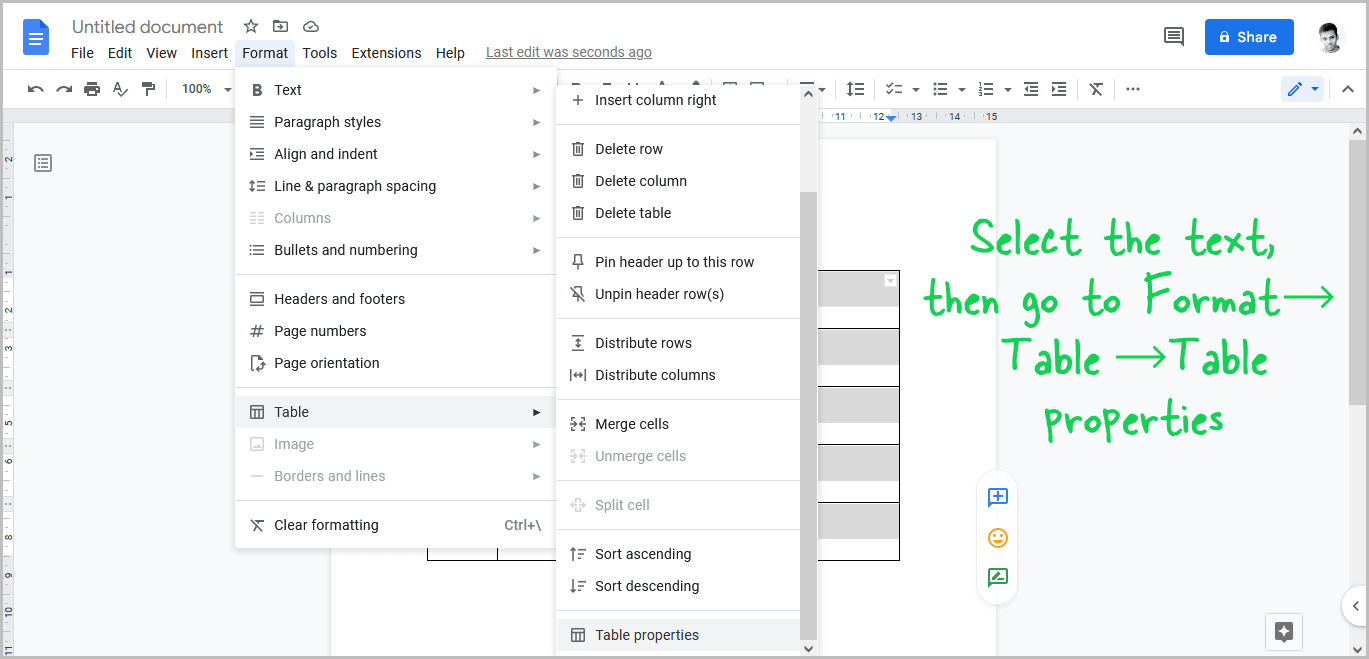Image resolution: width=1369 pixels, height=659 pixels.
Task: Expand the numbered list style options
Action: 1009,89
